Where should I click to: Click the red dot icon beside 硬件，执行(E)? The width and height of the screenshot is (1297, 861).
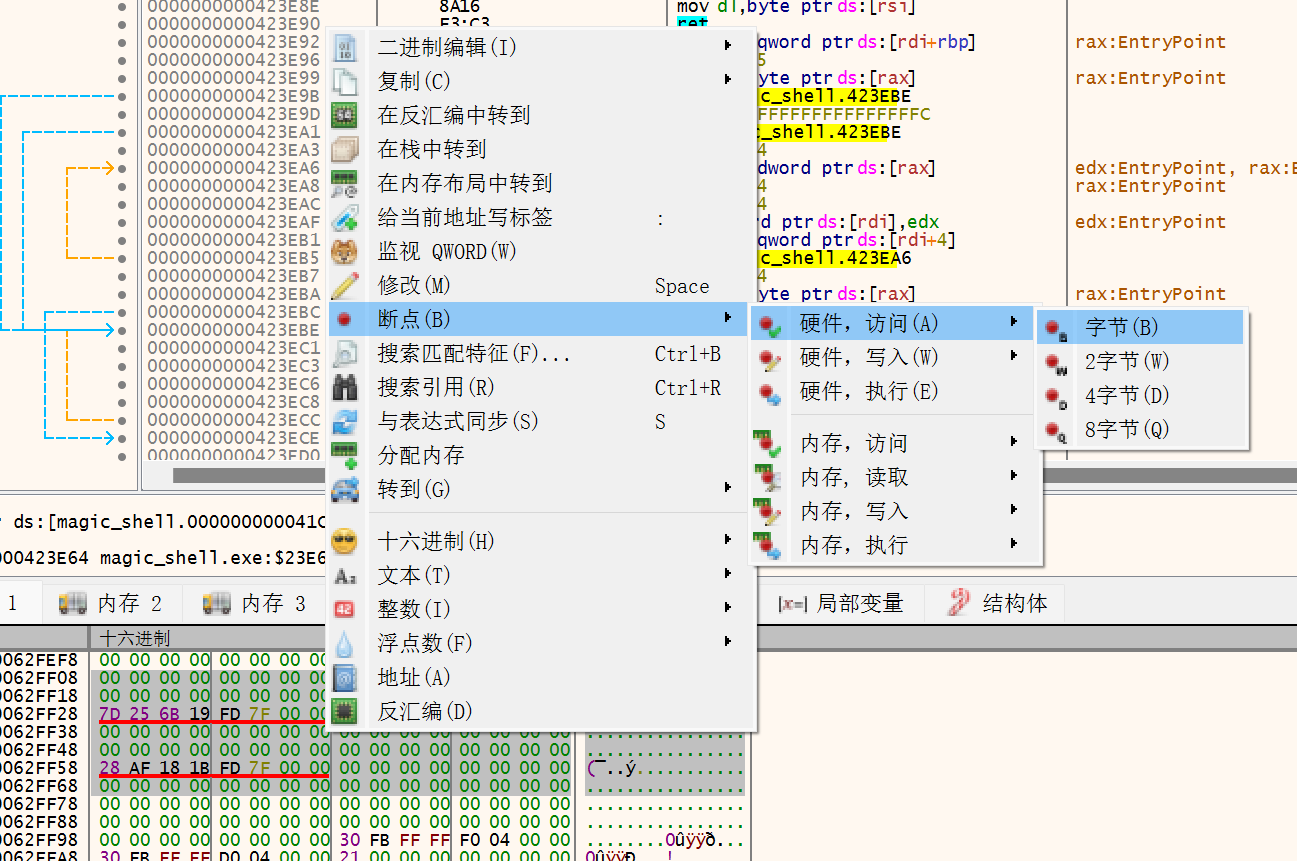click(x=769, y=392)
